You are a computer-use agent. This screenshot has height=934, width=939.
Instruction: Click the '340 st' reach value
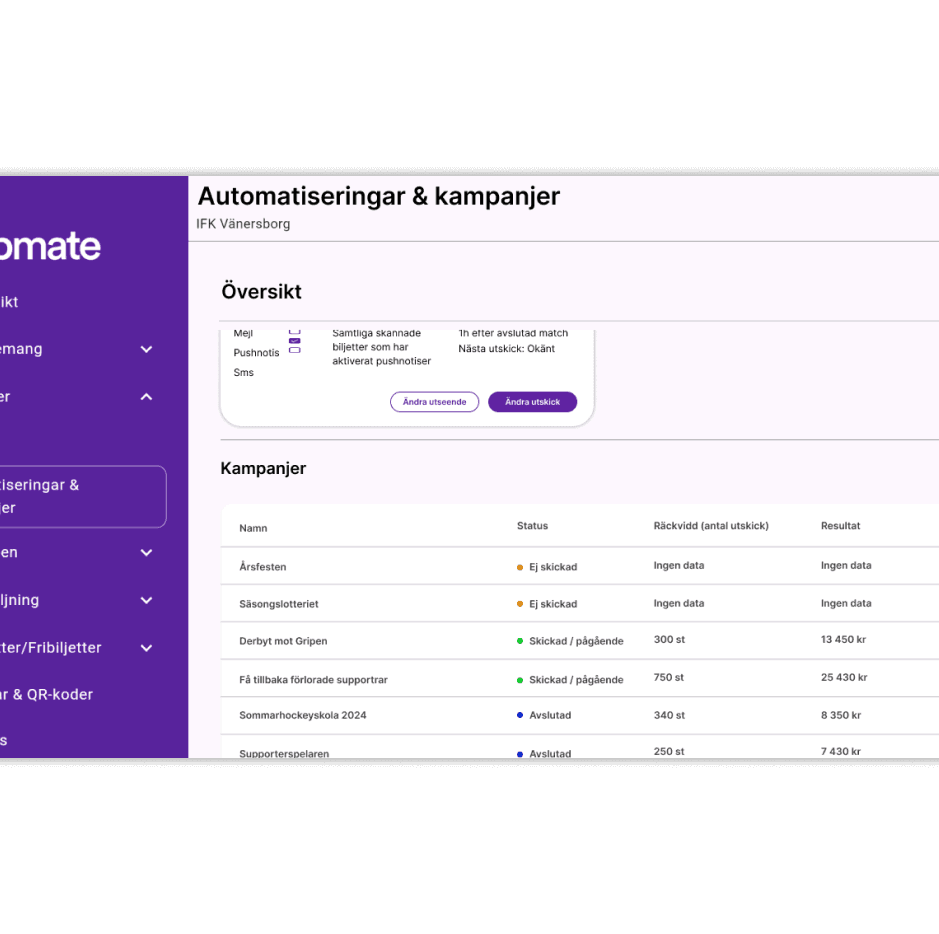(669, 715)
